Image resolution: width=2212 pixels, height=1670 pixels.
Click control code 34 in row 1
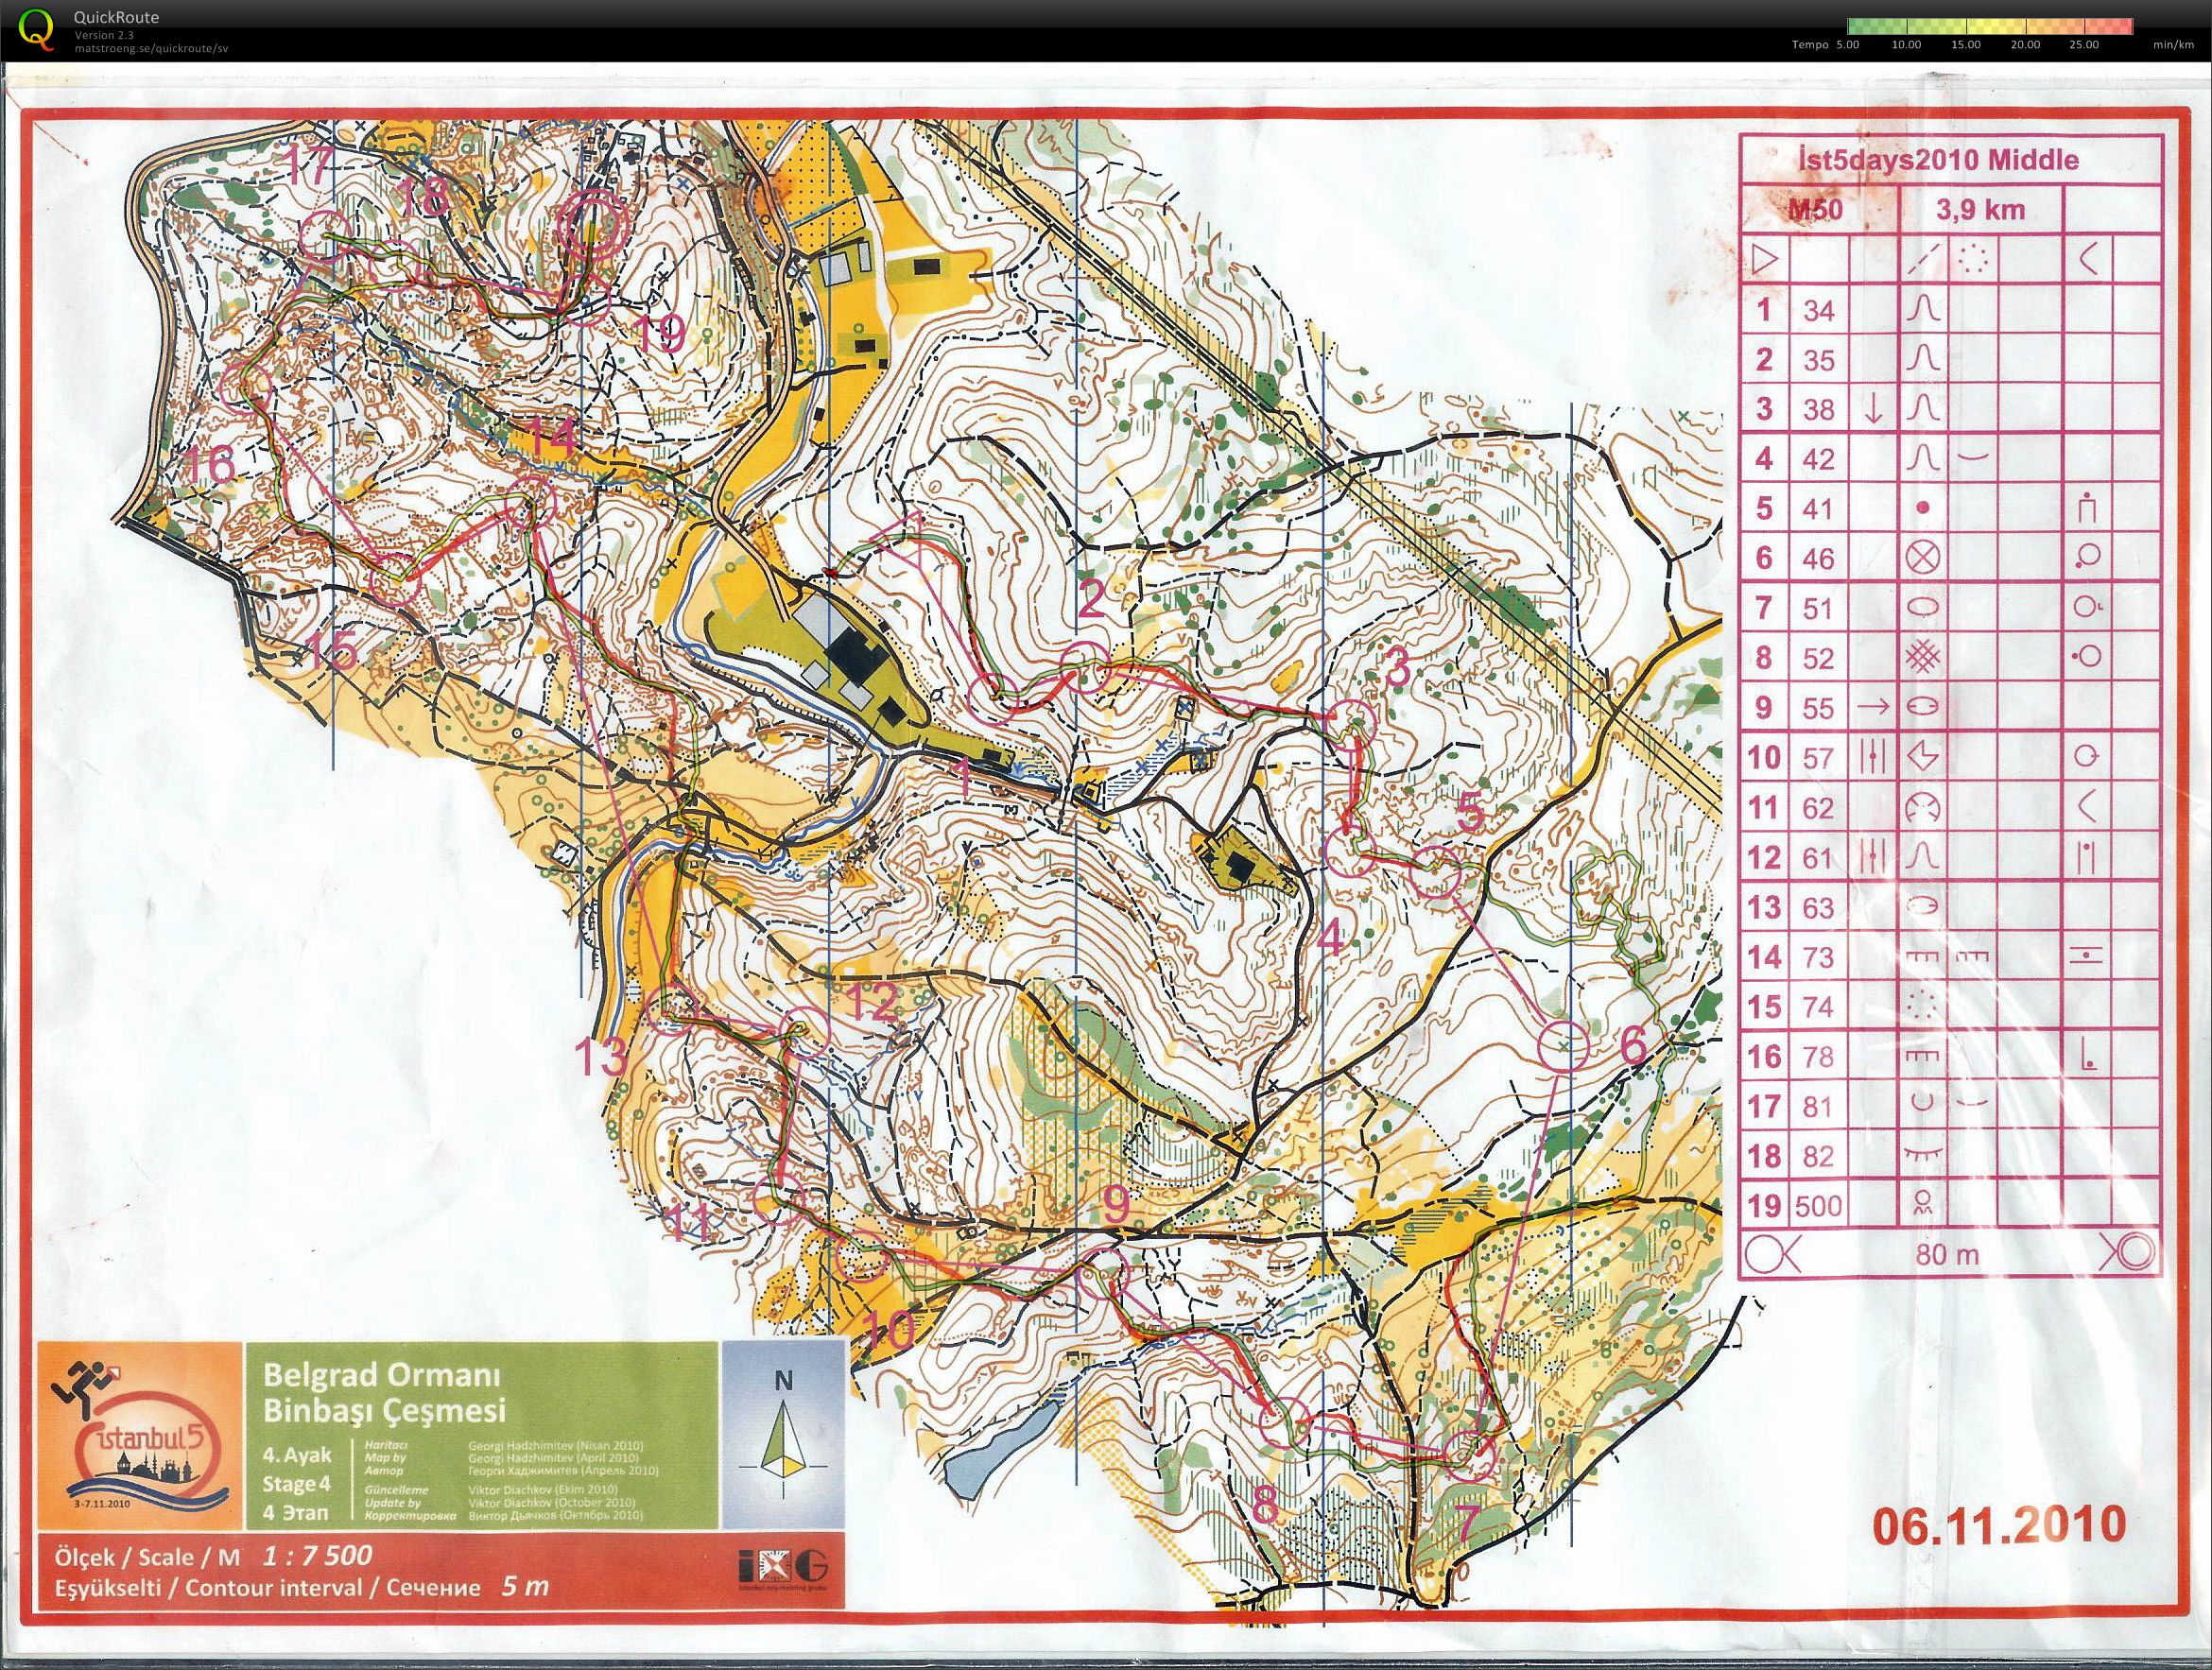[1819, 310]
